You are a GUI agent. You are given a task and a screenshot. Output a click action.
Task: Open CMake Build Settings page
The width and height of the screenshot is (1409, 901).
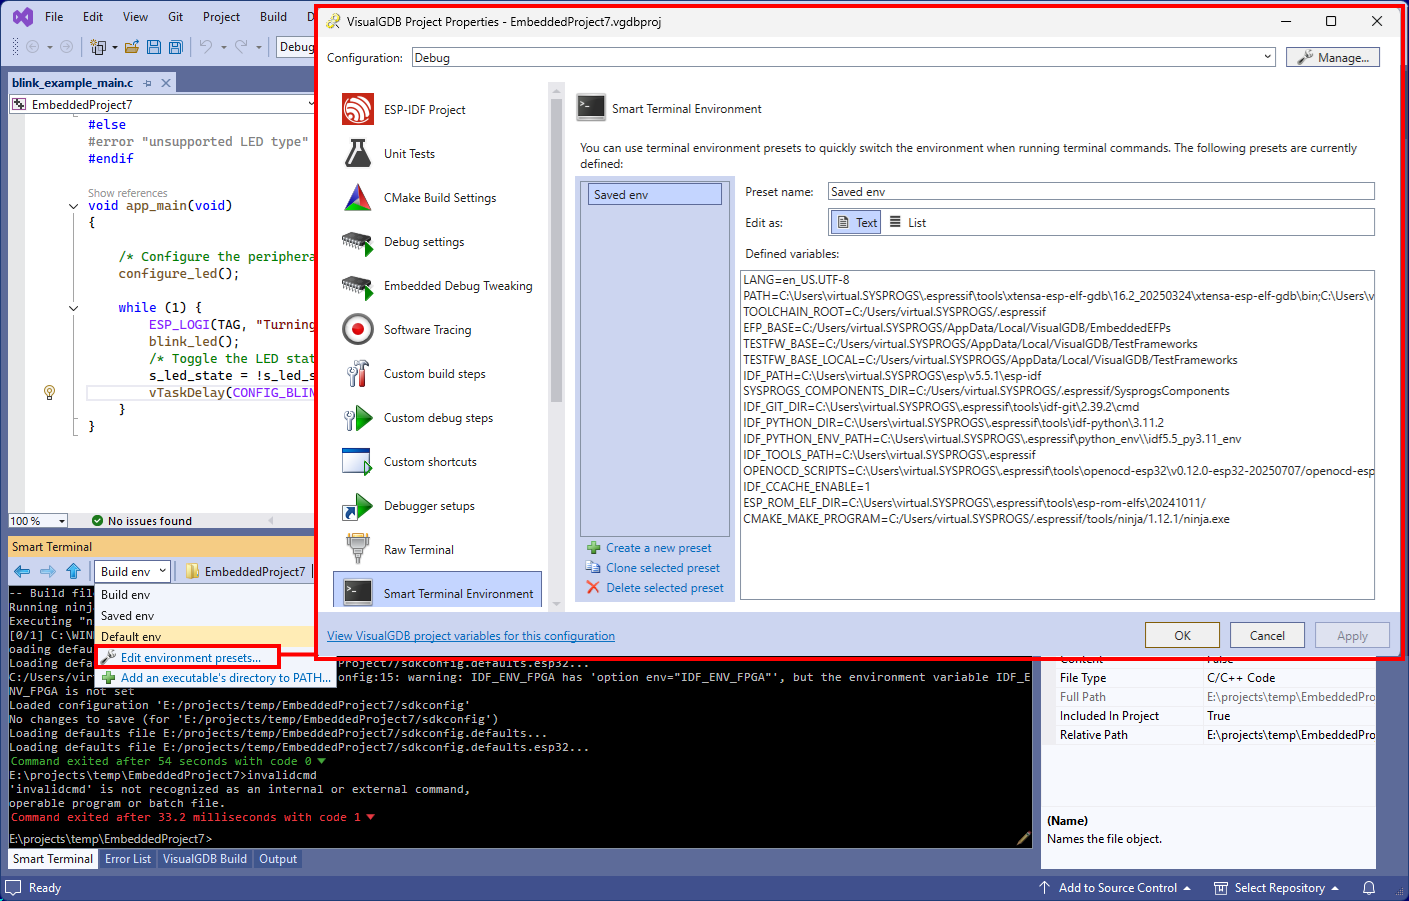tap(437, 198)
